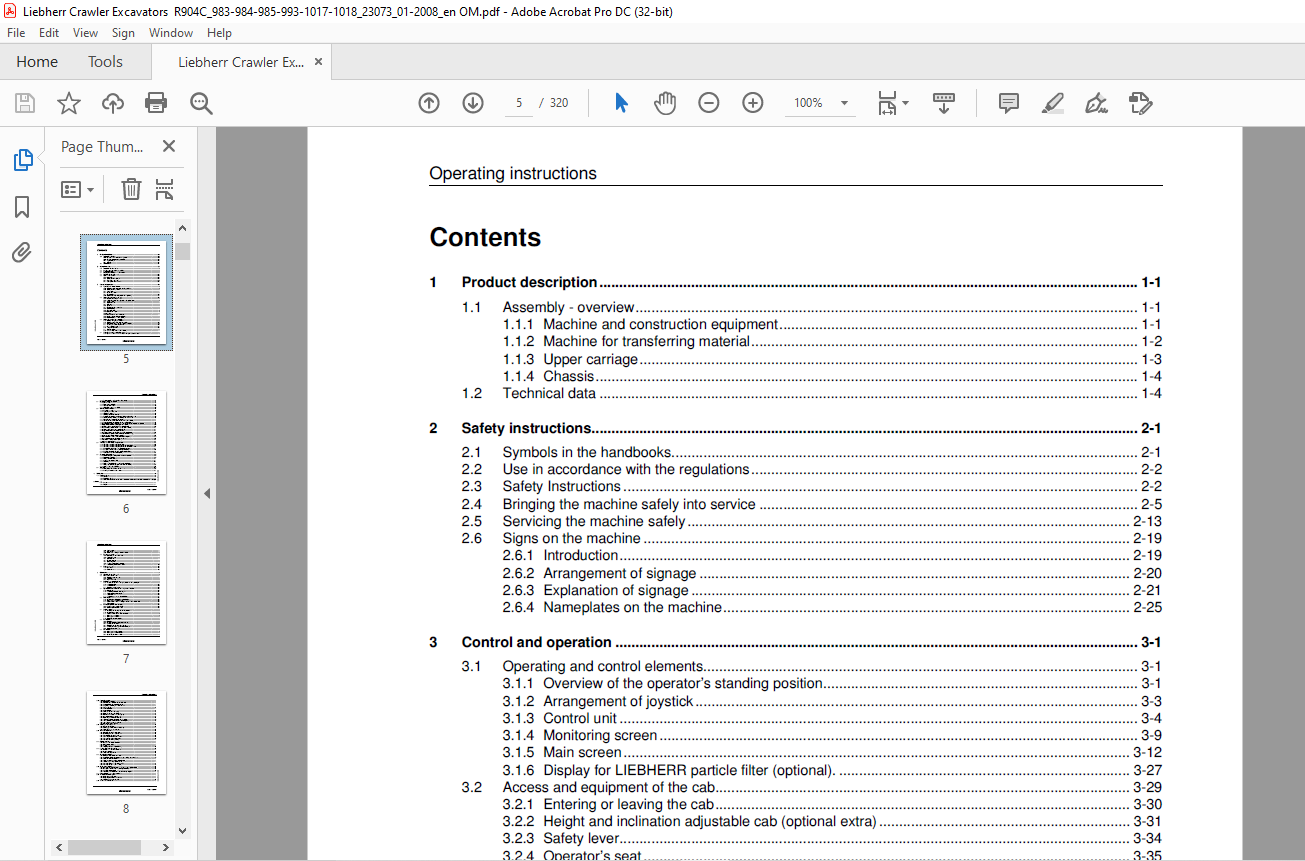The width and height of the screenshot is (1305, 861).
Task: Click '1.1.4 Chassis' contents entry
Action: click(832, 377)
